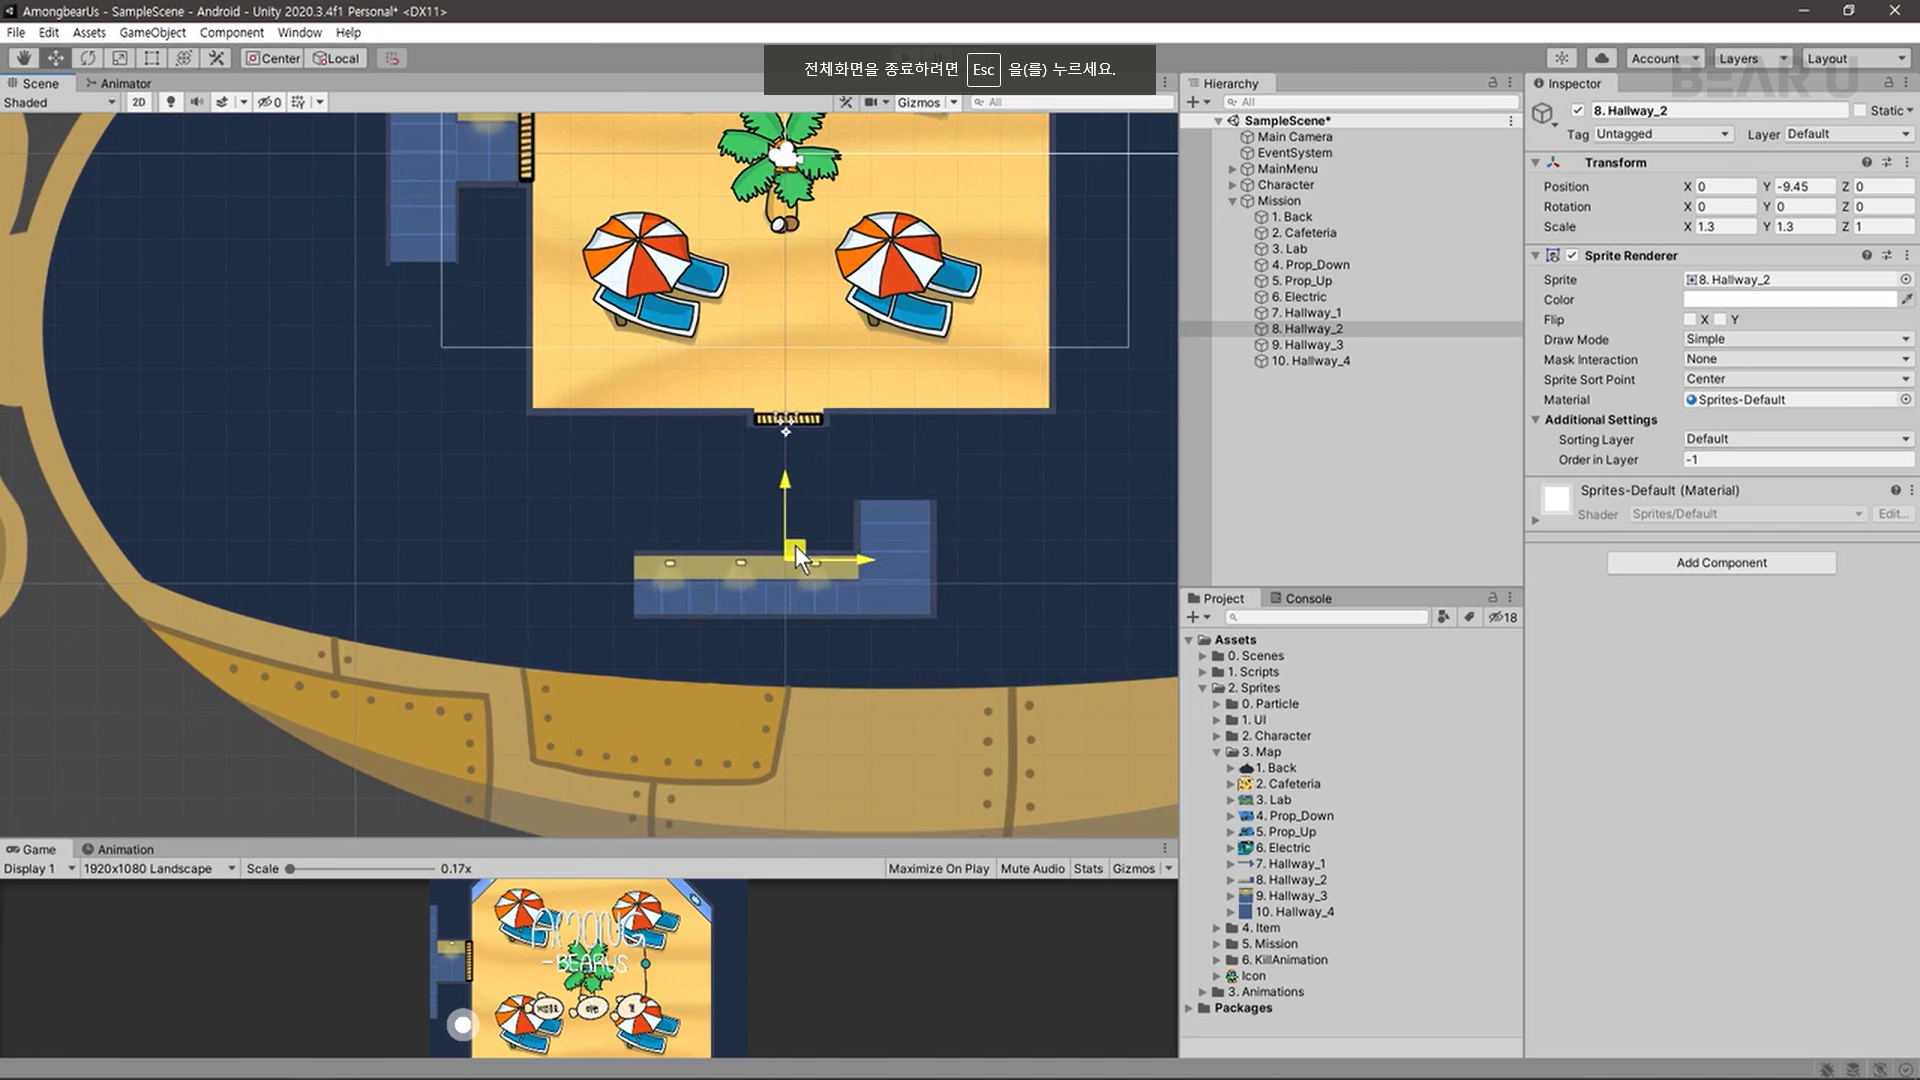
Task: Switch to the Animation tab
Action: tap(118, 849)
